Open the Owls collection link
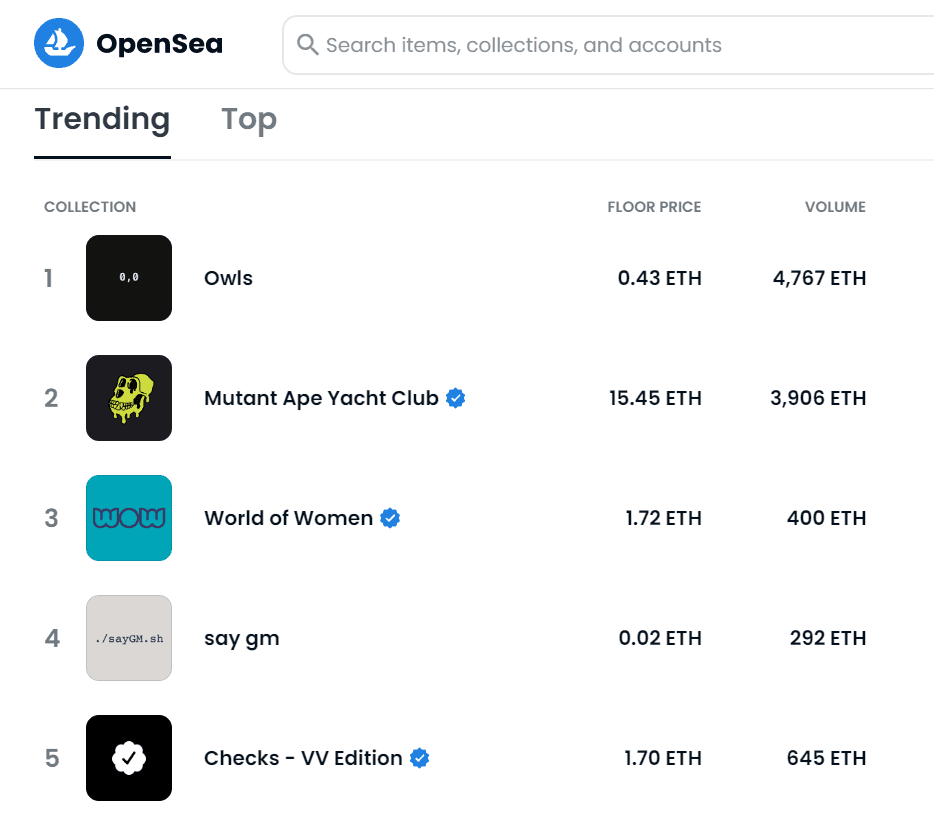Image resolution: width=934 pixels, height=813 pixels. pyautogui.click(x=228, y=278)
